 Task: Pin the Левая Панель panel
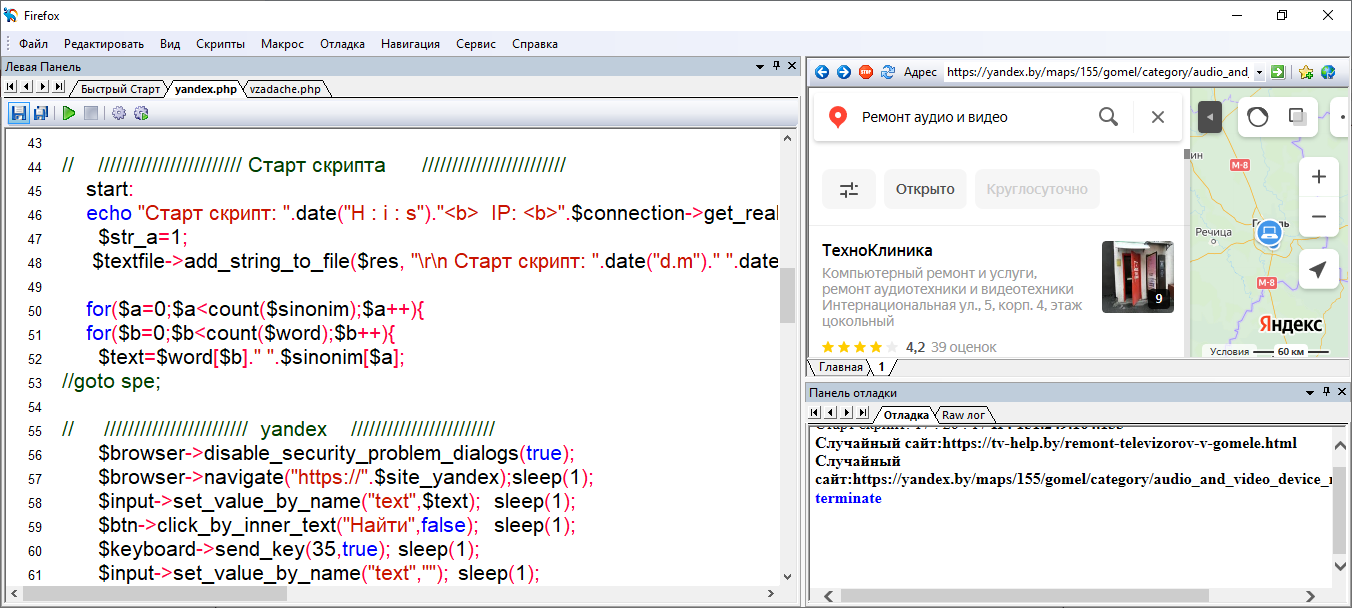[776, 66]
